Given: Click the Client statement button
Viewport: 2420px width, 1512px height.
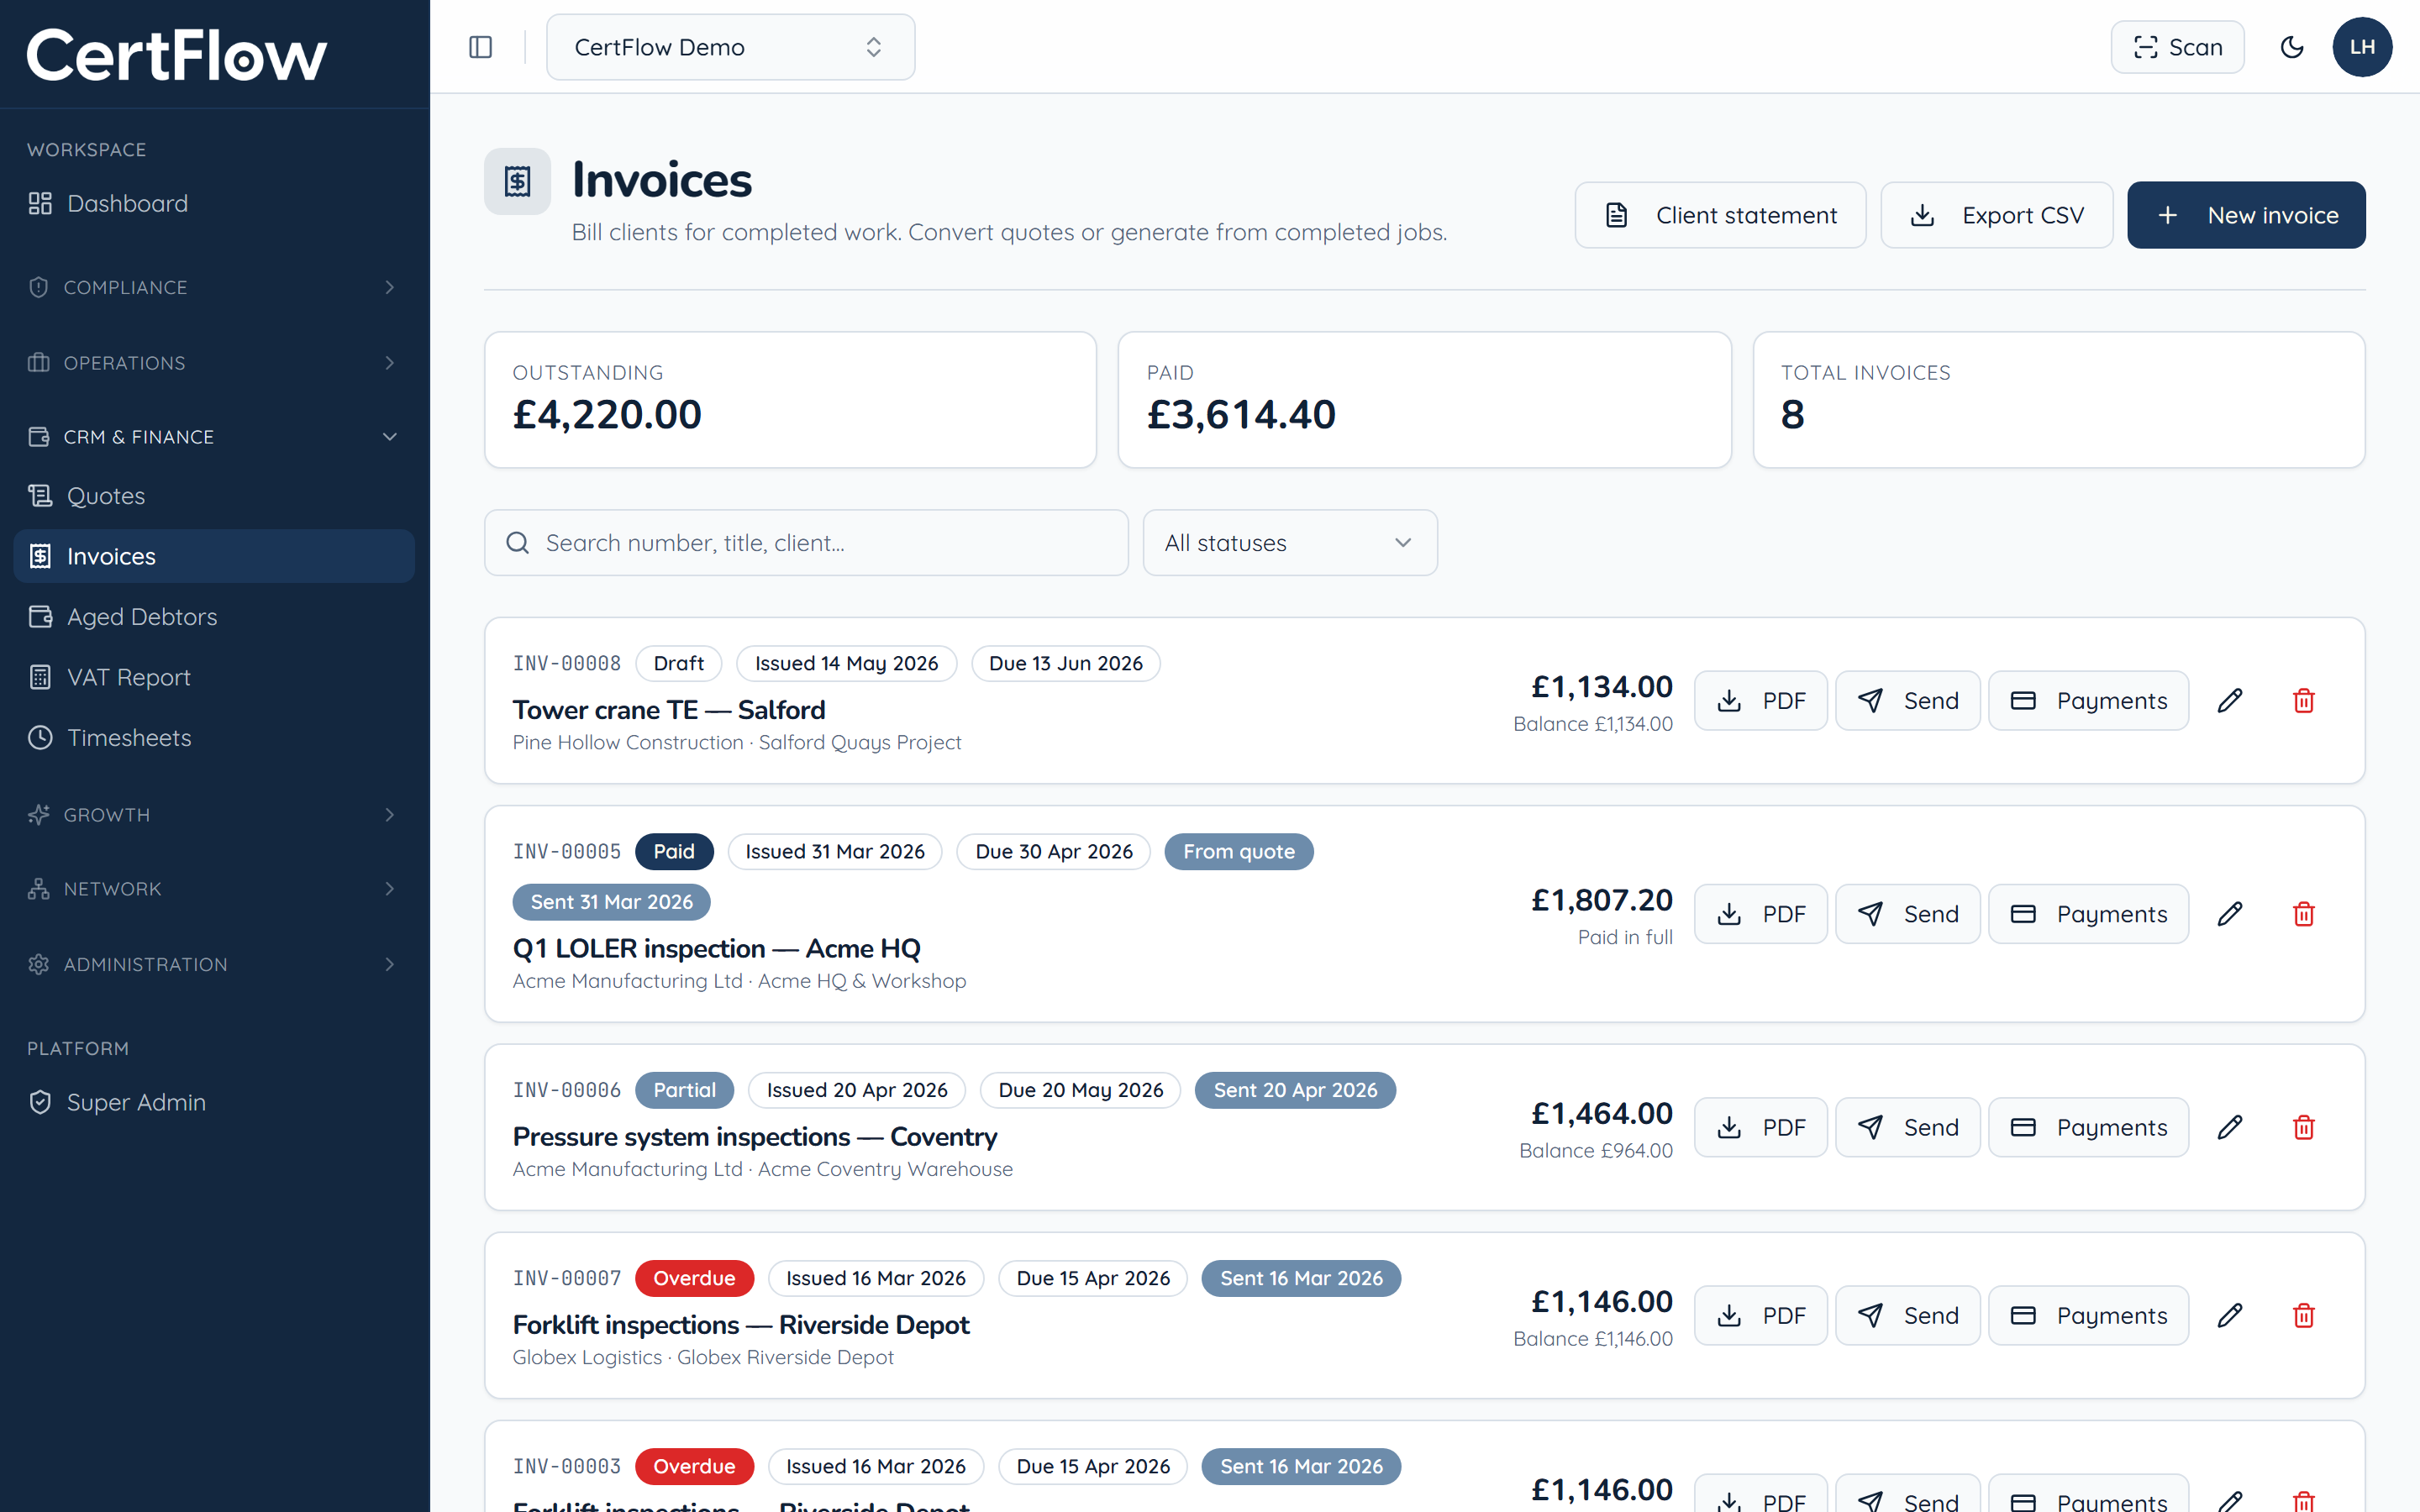Looking at the screenshot, I should 1720,215.
